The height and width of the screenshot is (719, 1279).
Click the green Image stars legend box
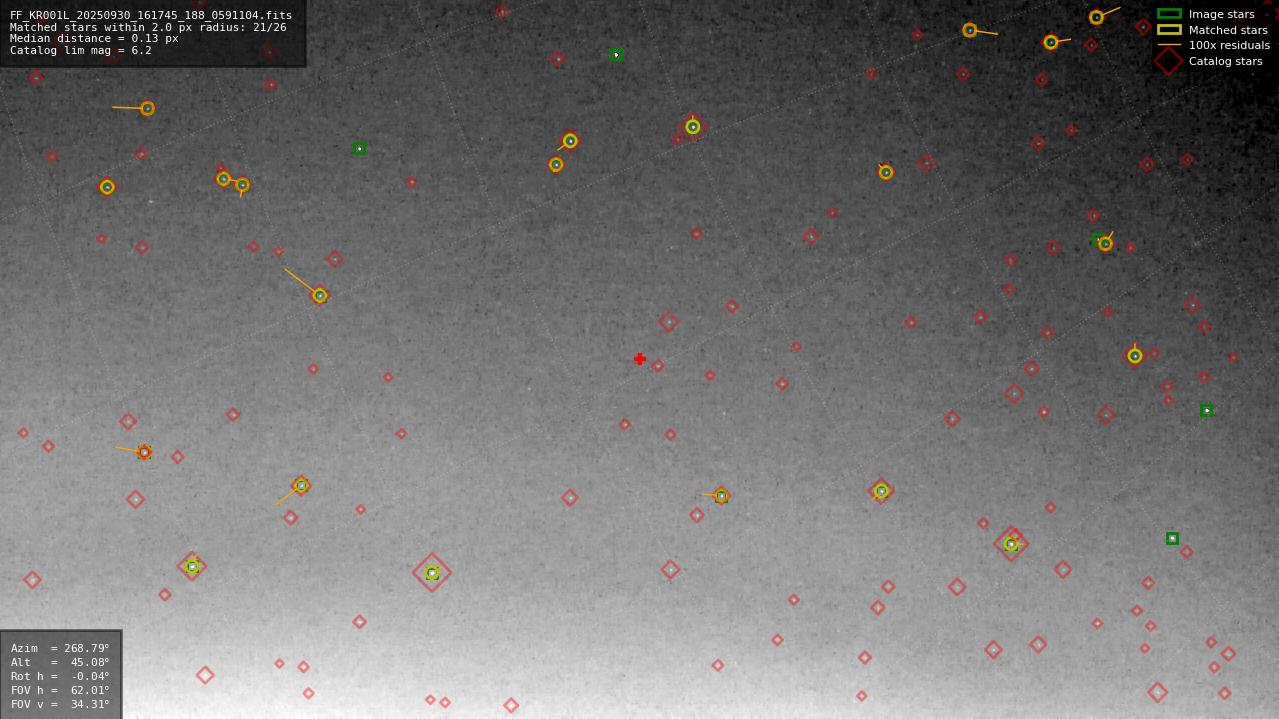tap(1169, 14)
